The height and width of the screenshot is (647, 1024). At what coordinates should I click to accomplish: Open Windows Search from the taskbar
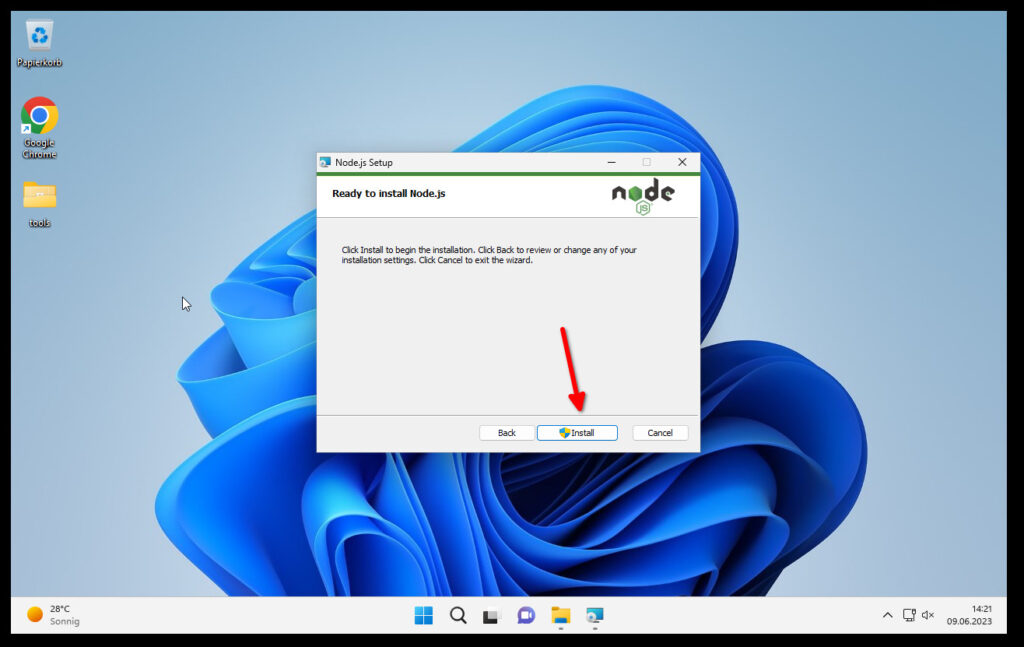point(458,615)
